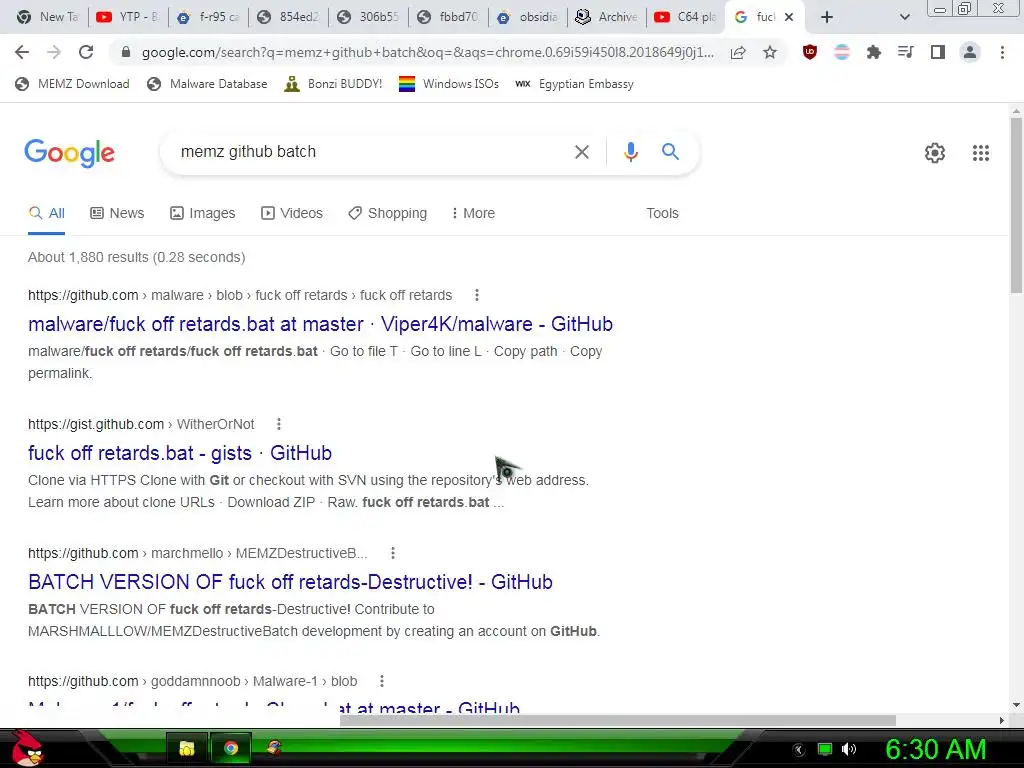Share this page icon in address bar
The height and width of the screenshot is (768, 1024).
738,52
